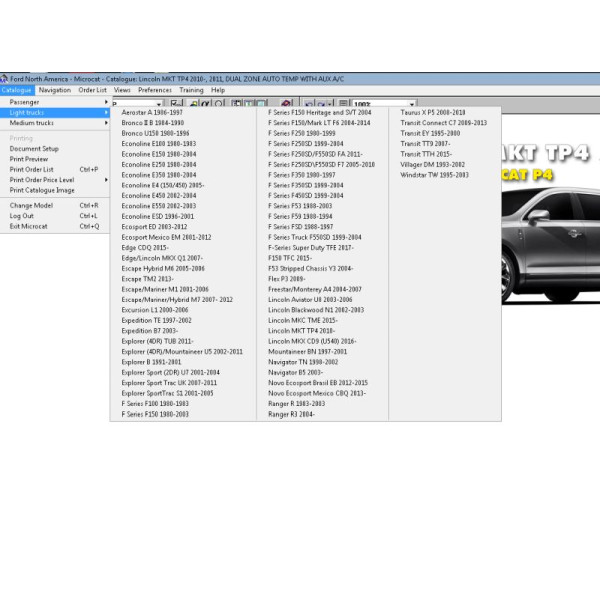Choose Print Preview menu entry

[x=29, y=159]
